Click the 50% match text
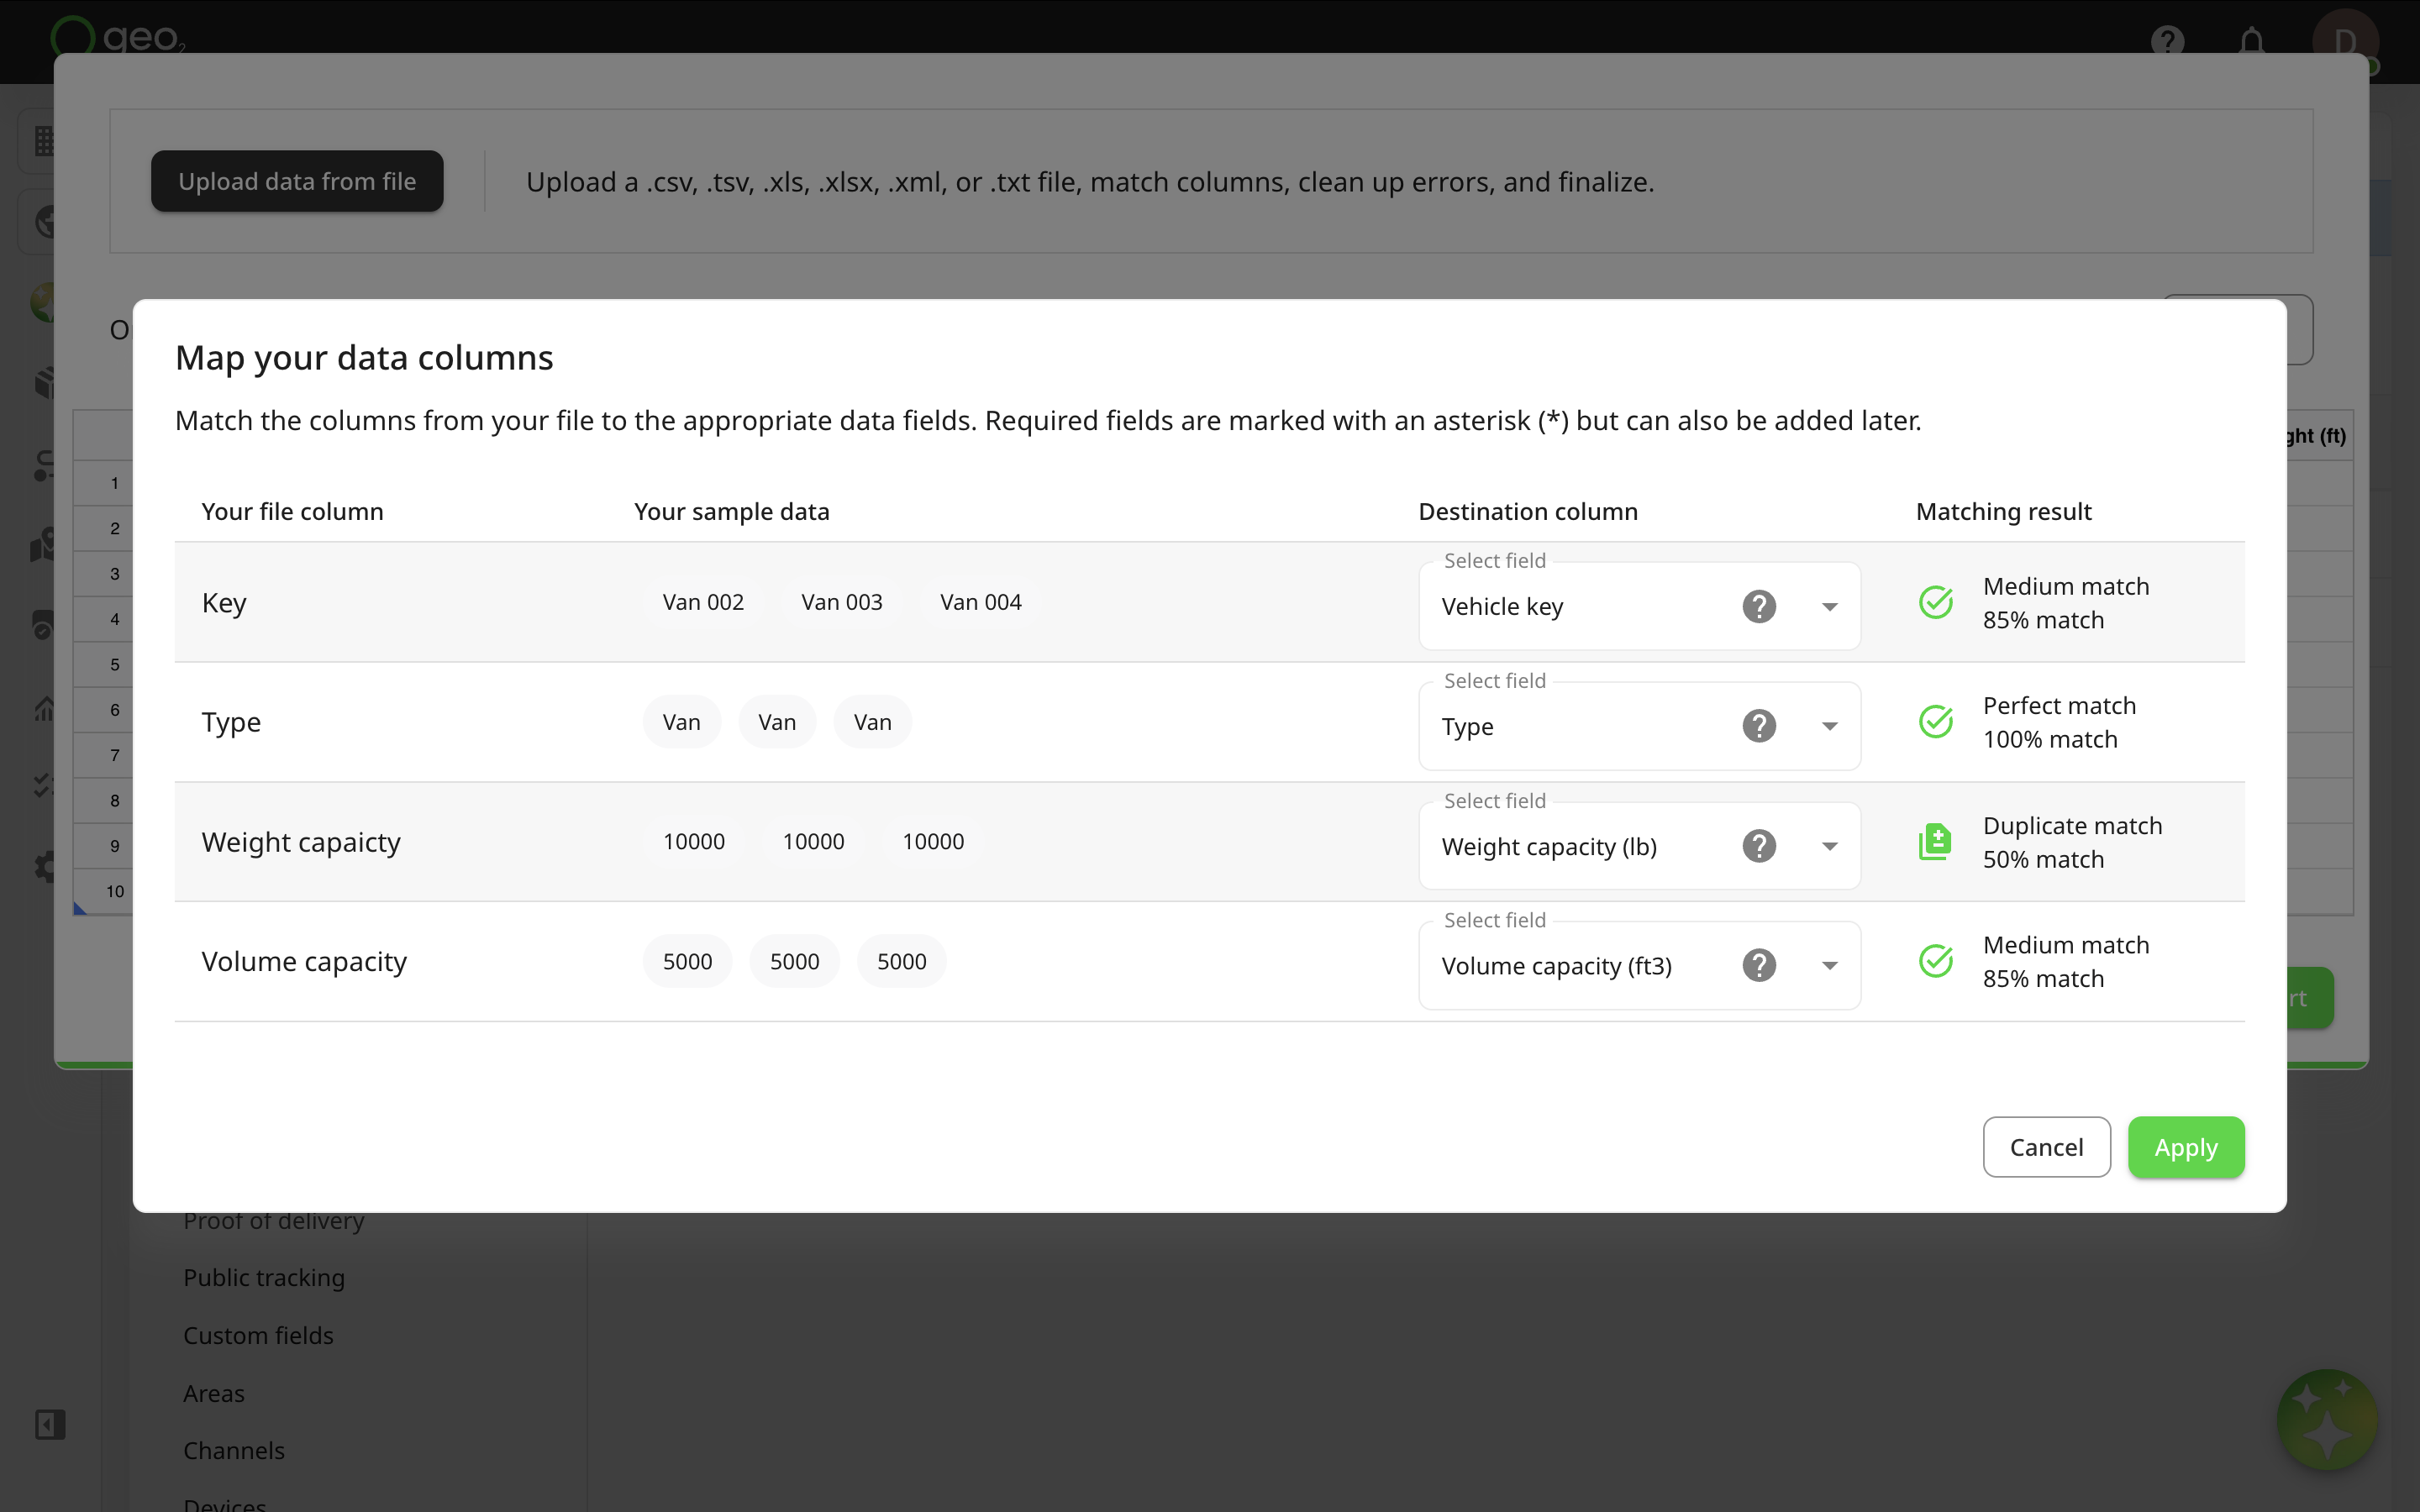2420x1512 pixels. coord(2043,859)
